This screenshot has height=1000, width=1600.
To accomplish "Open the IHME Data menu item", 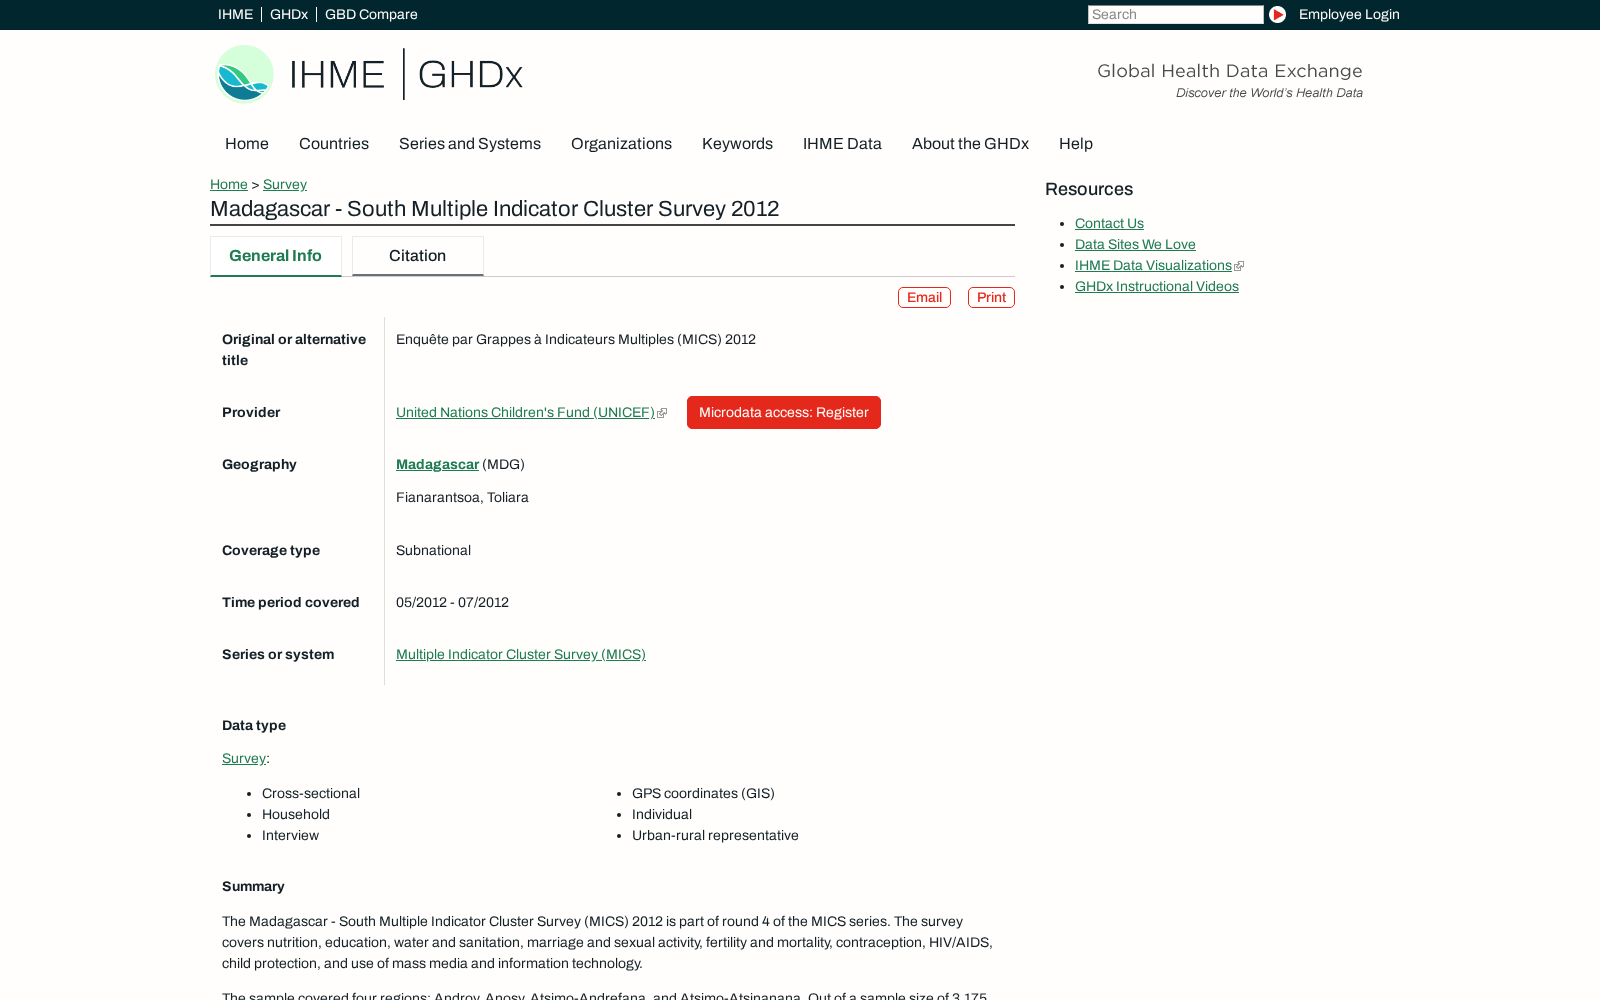I will click(842, 144).
